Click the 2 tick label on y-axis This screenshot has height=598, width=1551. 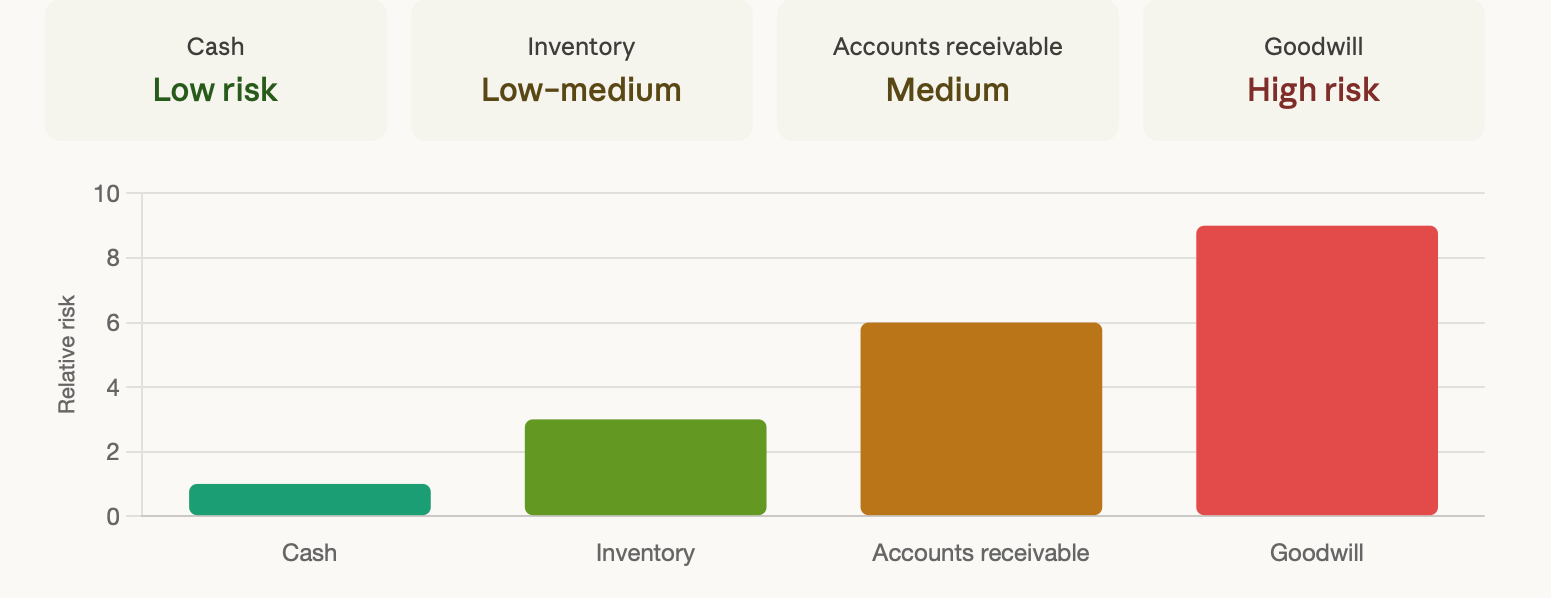113,452
